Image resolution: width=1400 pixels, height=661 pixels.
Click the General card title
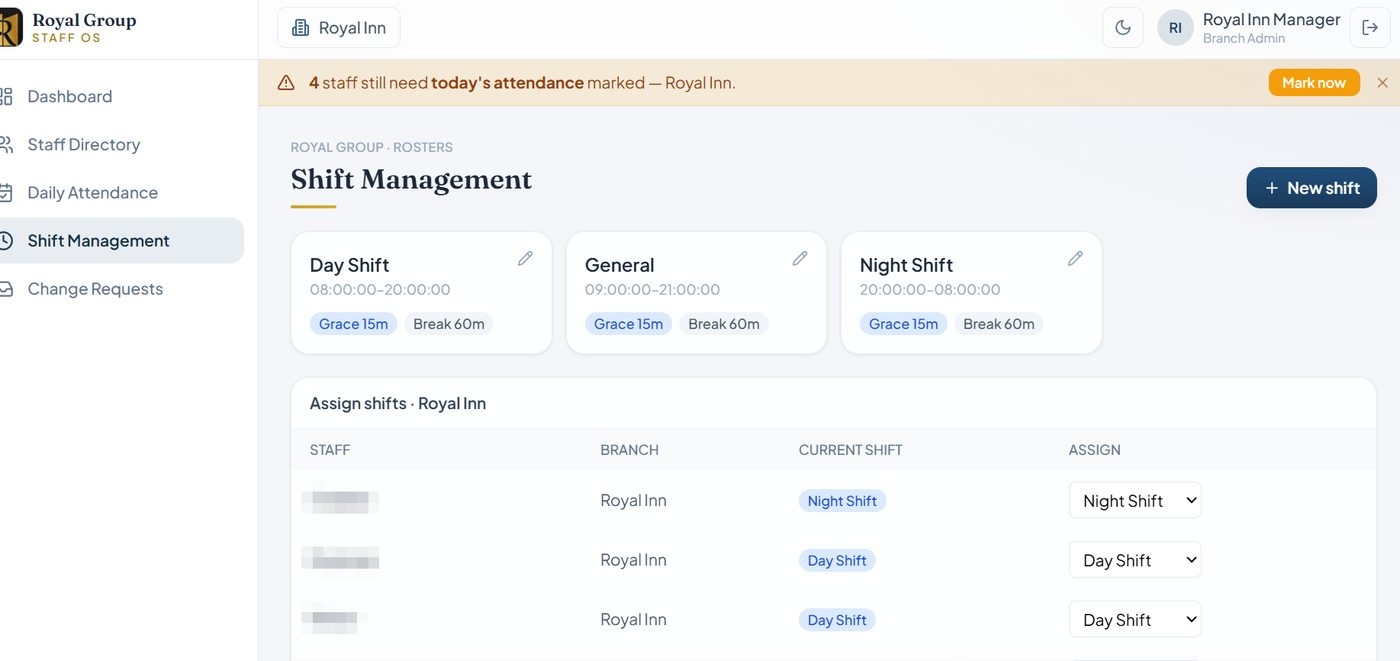[619, 265]
